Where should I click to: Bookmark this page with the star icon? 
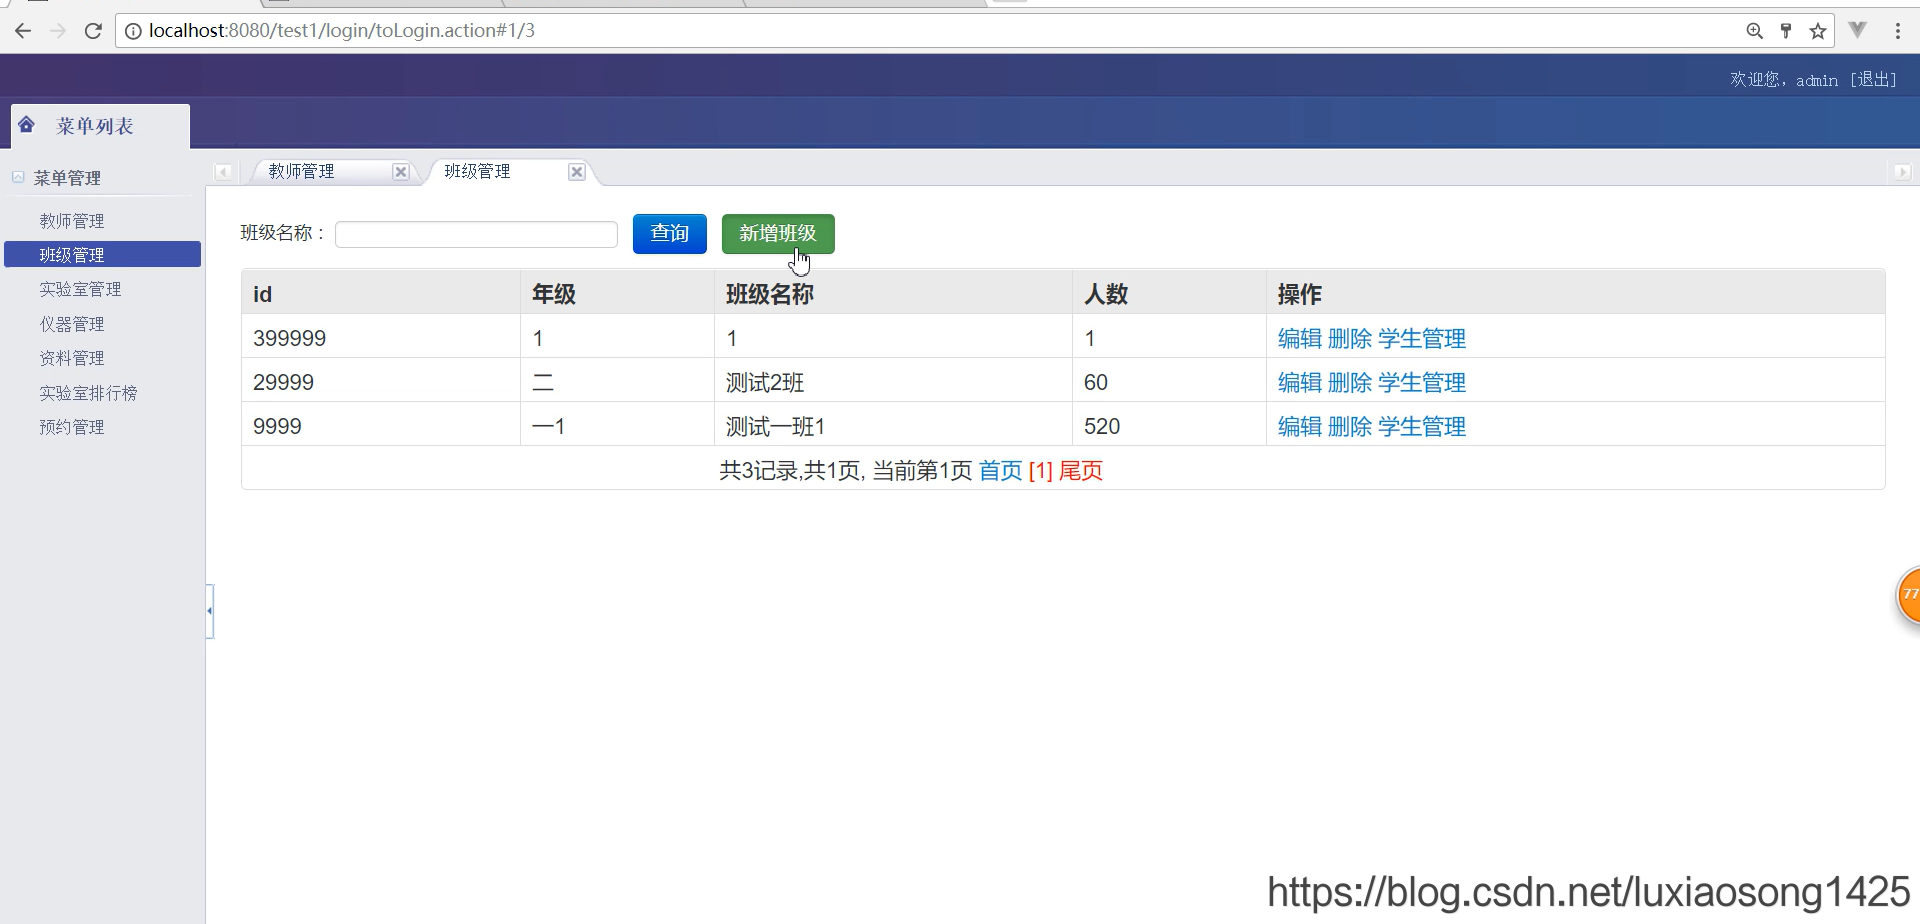1818,31
